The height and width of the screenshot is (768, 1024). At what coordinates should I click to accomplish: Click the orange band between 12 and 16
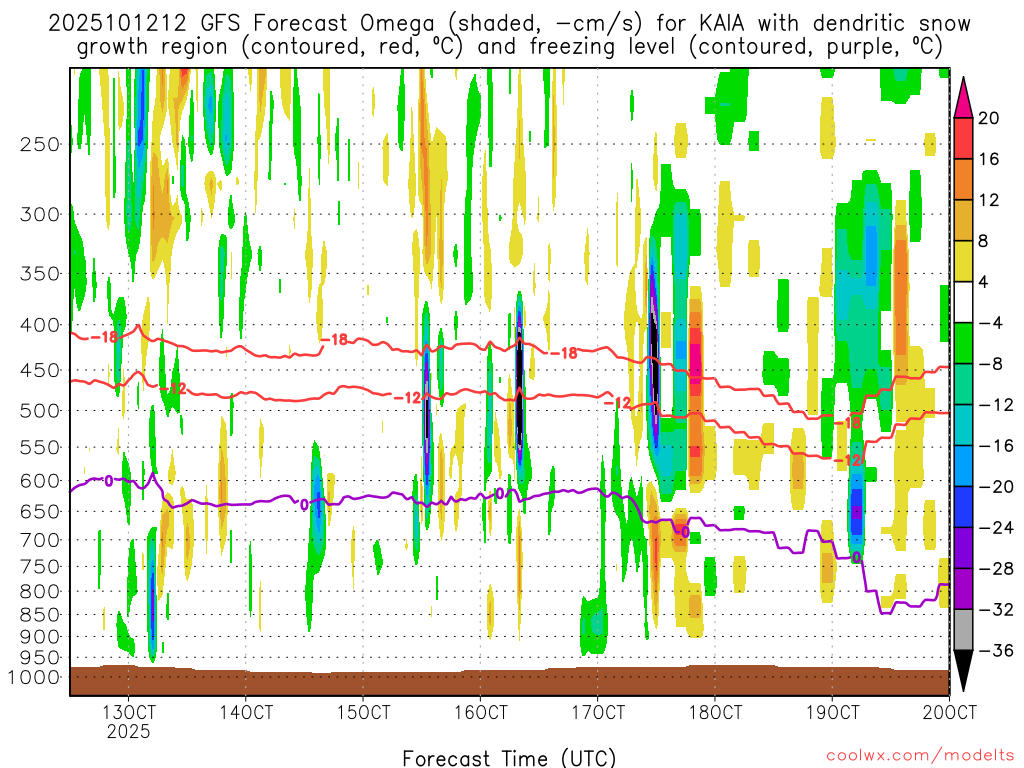point(963,179)
